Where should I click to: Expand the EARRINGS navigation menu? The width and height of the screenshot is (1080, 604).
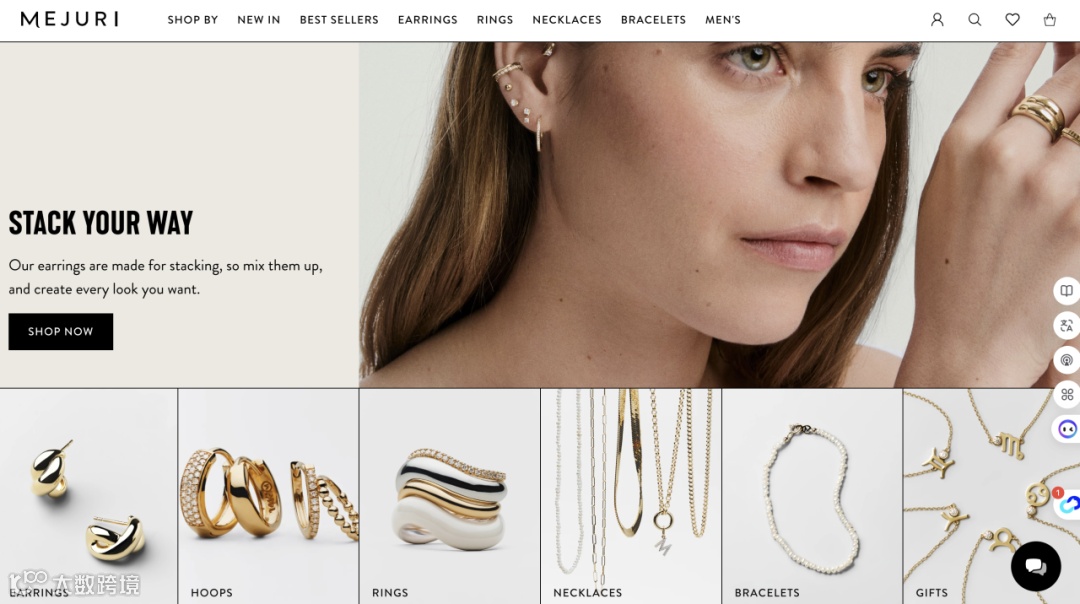tap(427, 20)
